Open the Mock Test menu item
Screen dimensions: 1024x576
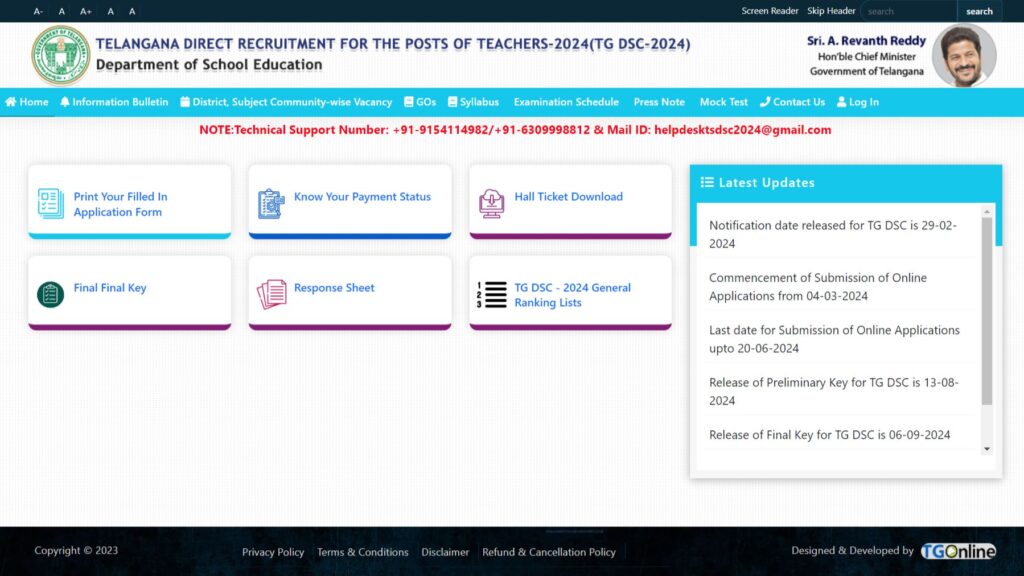click(724, 102)
